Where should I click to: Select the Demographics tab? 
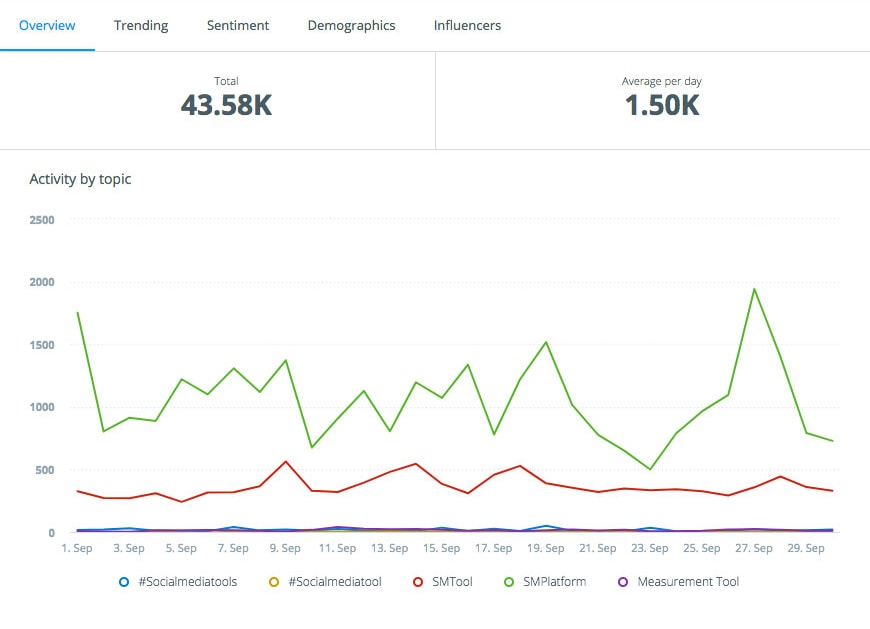tap(351, 25)
